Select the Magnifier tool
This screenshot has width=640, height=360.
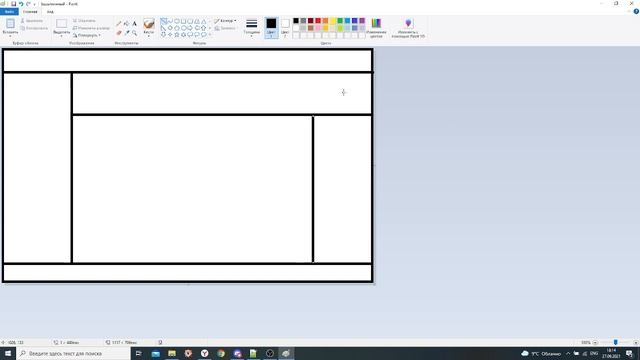coord(134,33)
